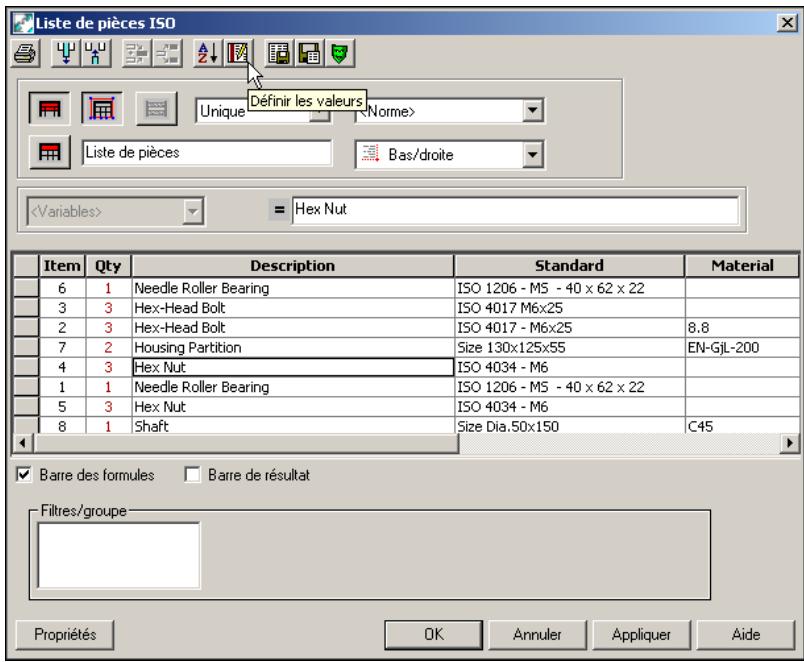Expand the <Norme> dropdown arrow
Viewport: 804px width, 662px height.
533,110
